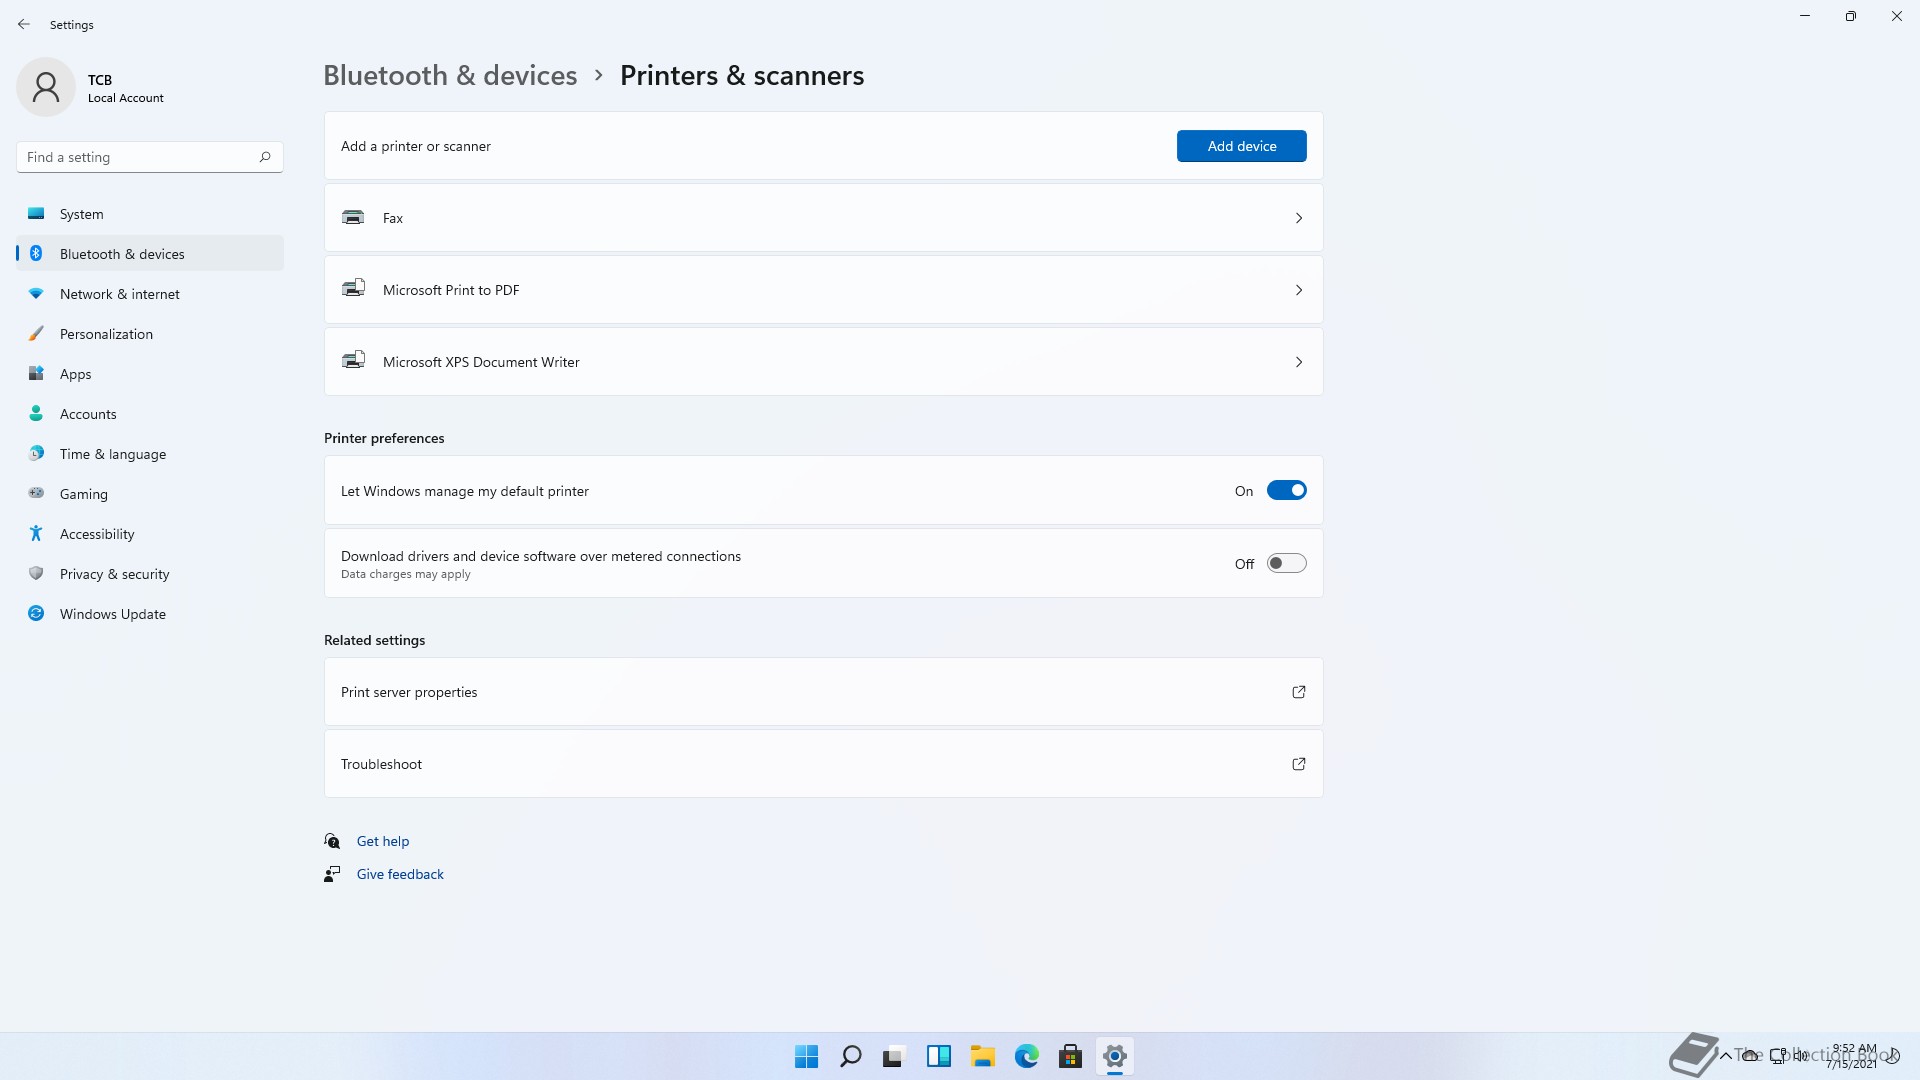This screenshot has width=1920, height=1080.
Task: Open Gaming via its controller icon
Action: [x=36, y=493]
